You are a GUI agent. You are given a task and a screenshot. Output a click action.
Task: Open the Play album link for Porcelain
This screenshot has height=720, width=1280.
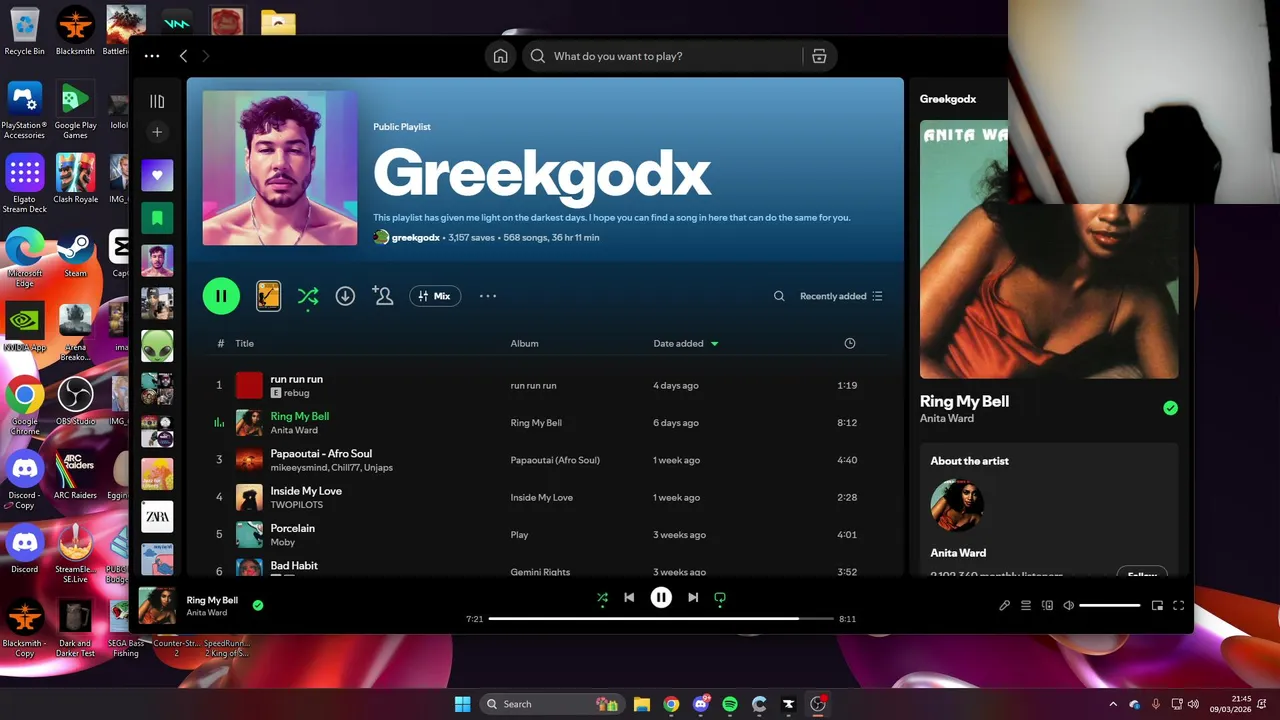(x=519, y=535)
